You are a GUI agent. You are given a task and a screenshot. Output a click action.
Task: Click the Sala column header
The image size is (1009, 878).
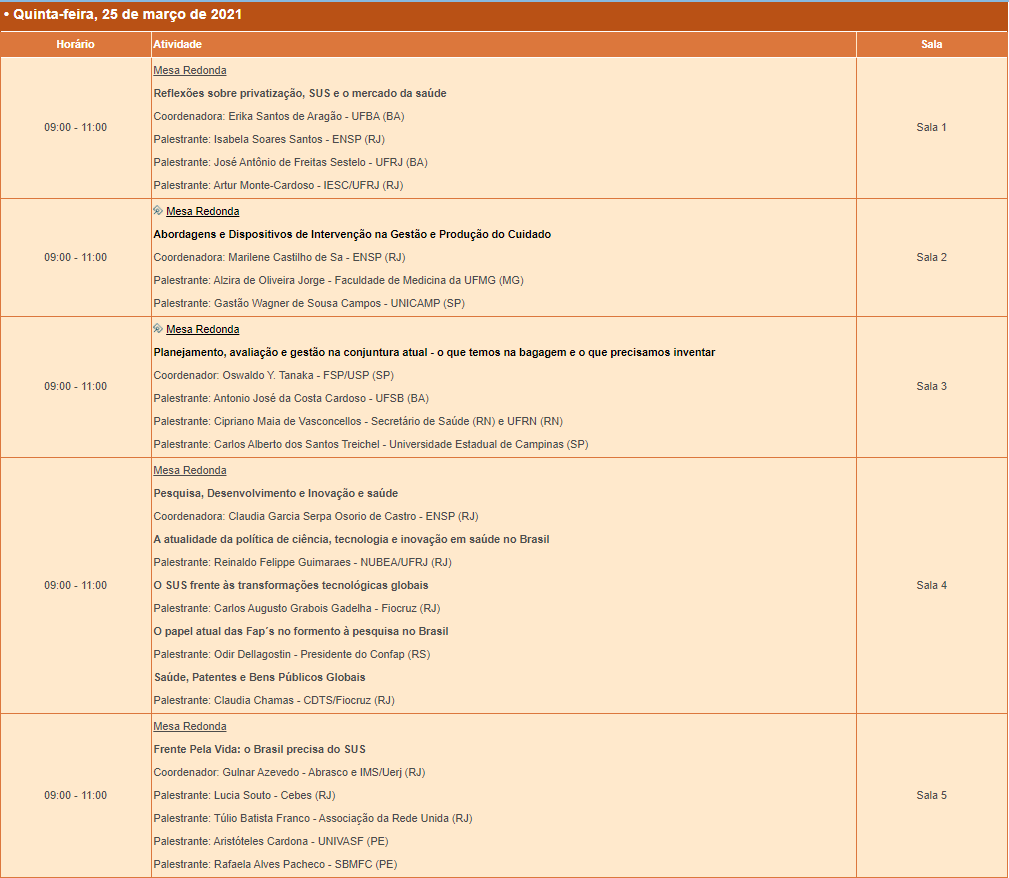pos(932,44)
